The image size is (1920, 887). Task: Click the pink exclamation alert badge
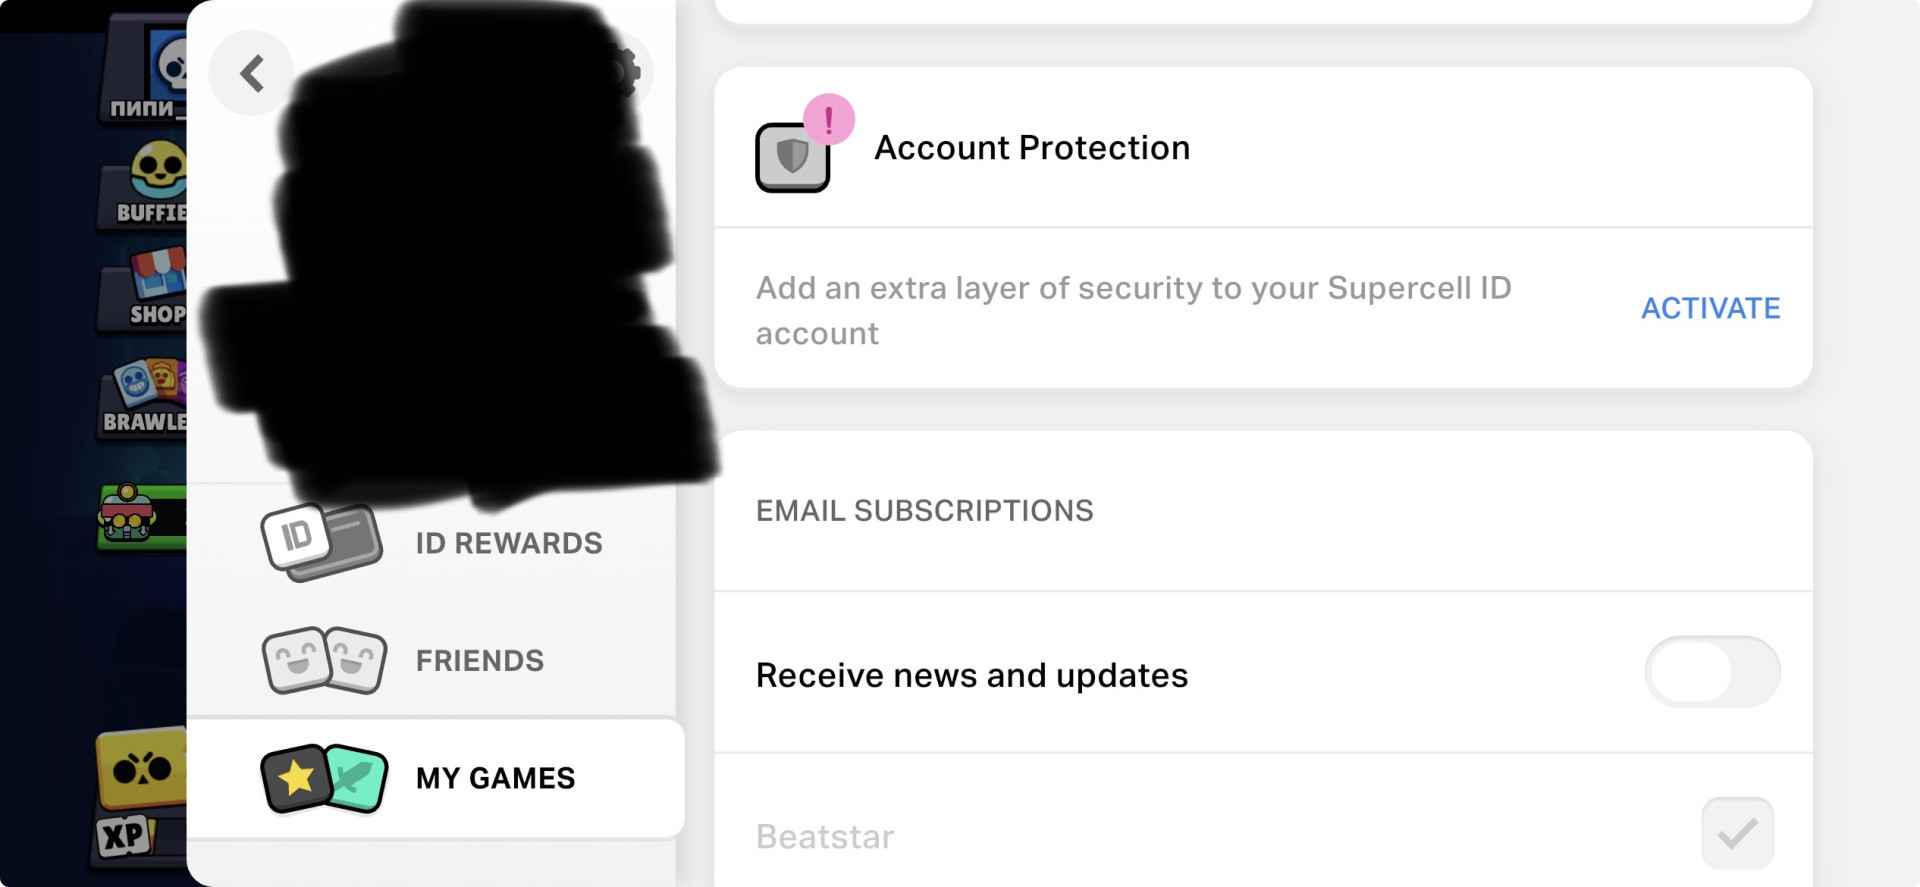coord(829,120)
